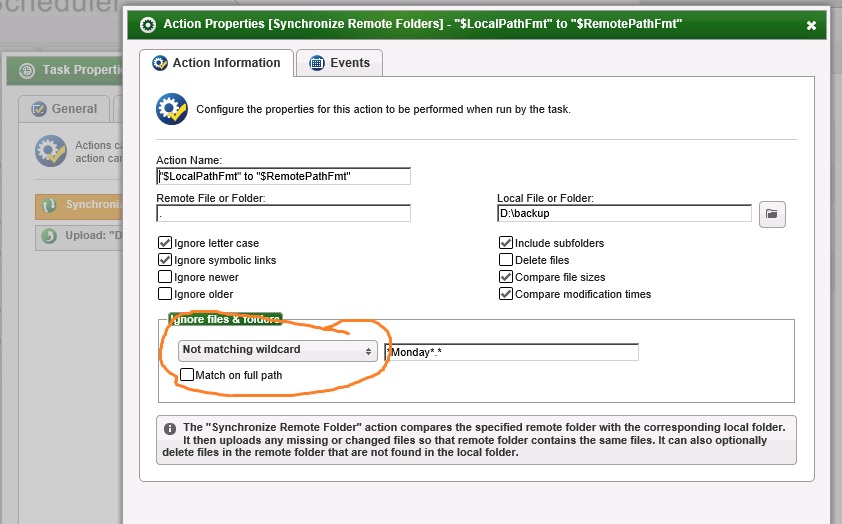Uncheck Ignore symbolic links
Screen dimensions: 842x524
point(165,260)
